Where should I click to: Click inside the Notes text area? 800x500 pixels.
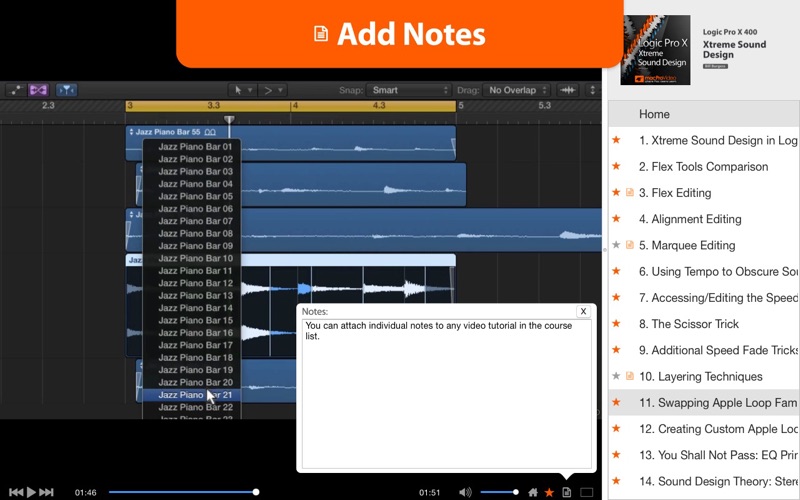click(446, 393)
